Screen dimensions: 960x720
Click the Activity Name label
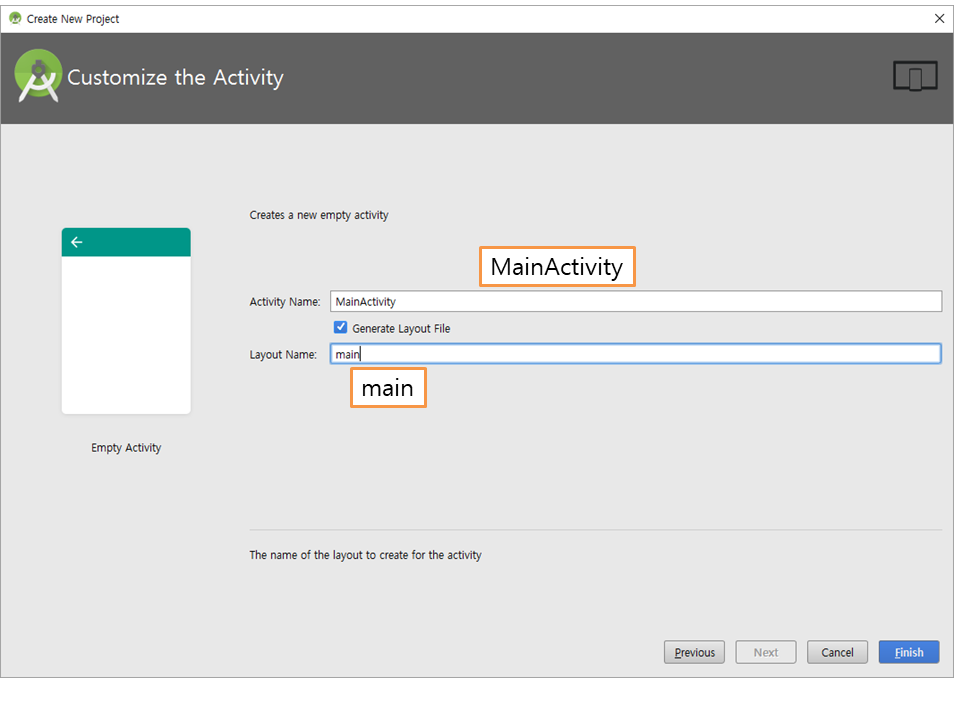pyautogui.click(x=284, y=302)
